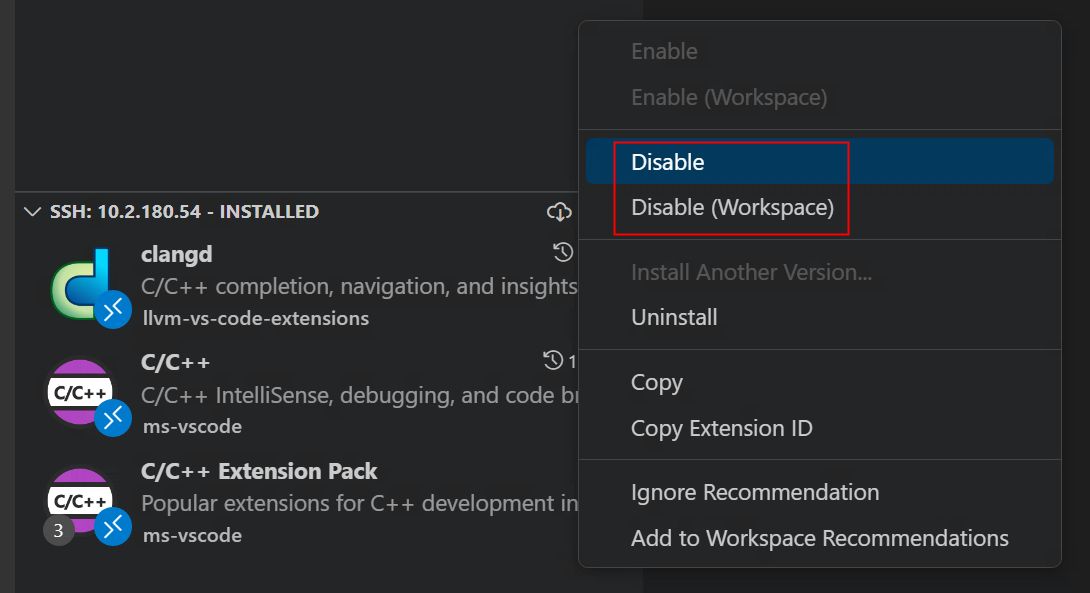Click the cloud download icon in SSH header
Viewport: 1090px width, 593px height.
tap(559, 212)
